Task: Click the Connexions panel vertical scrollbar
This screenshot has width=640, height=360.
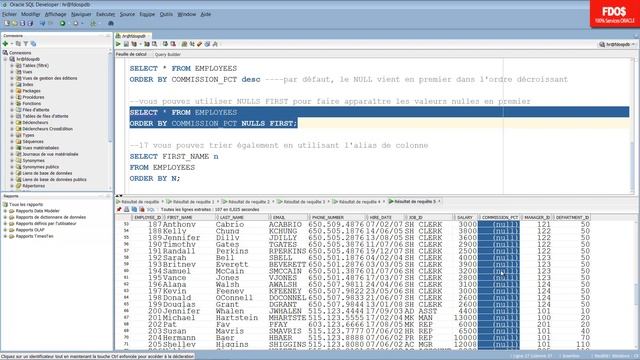Action: click(x=109, y=119)
